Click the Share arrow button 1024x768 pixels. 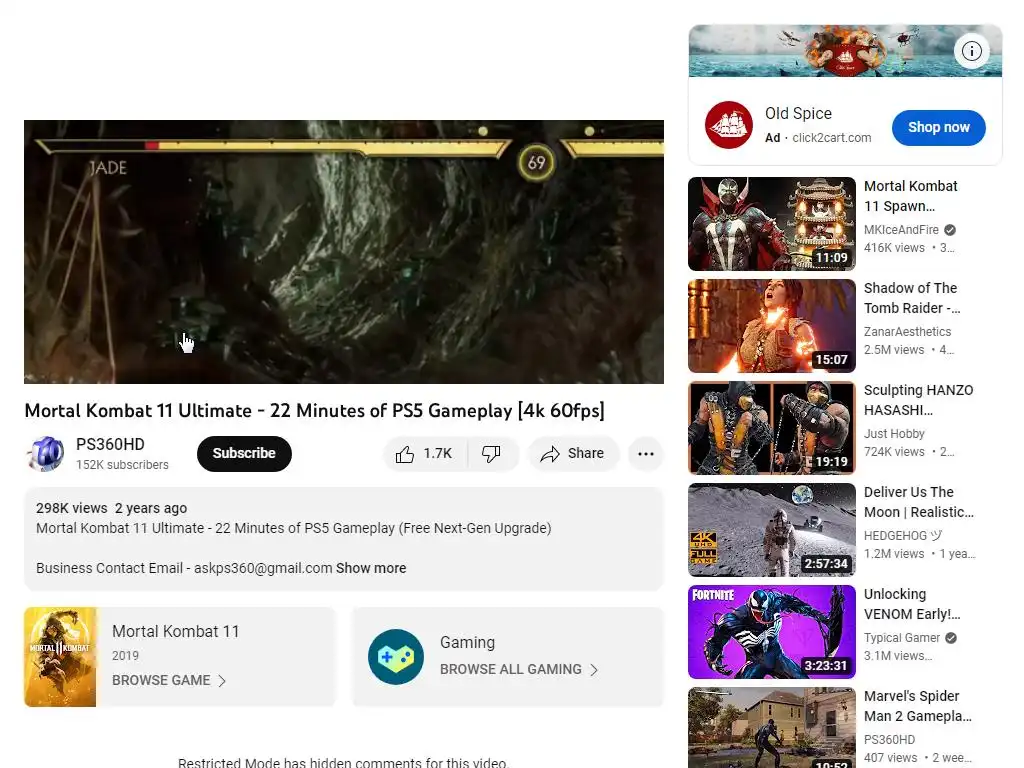click(573, 454)
